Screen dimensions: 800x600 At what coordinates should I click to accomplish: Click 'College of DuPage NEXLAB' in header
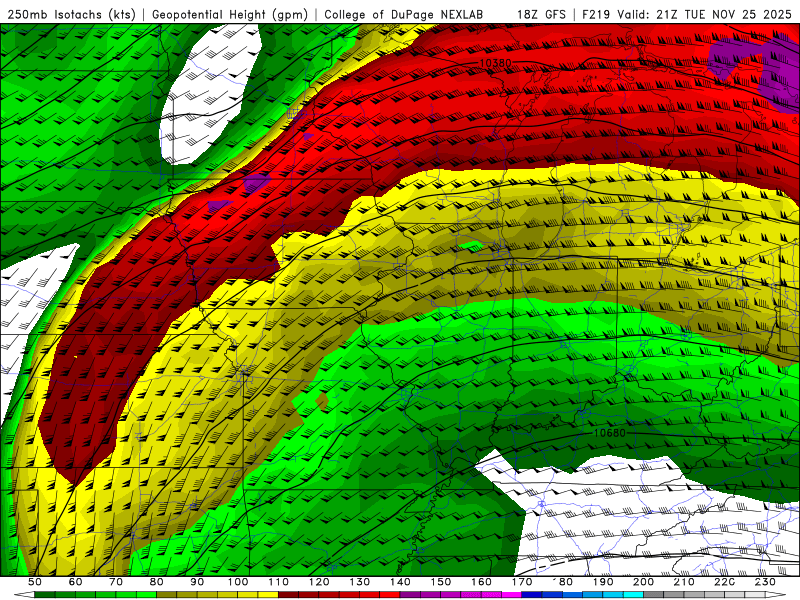click(403, 14)
